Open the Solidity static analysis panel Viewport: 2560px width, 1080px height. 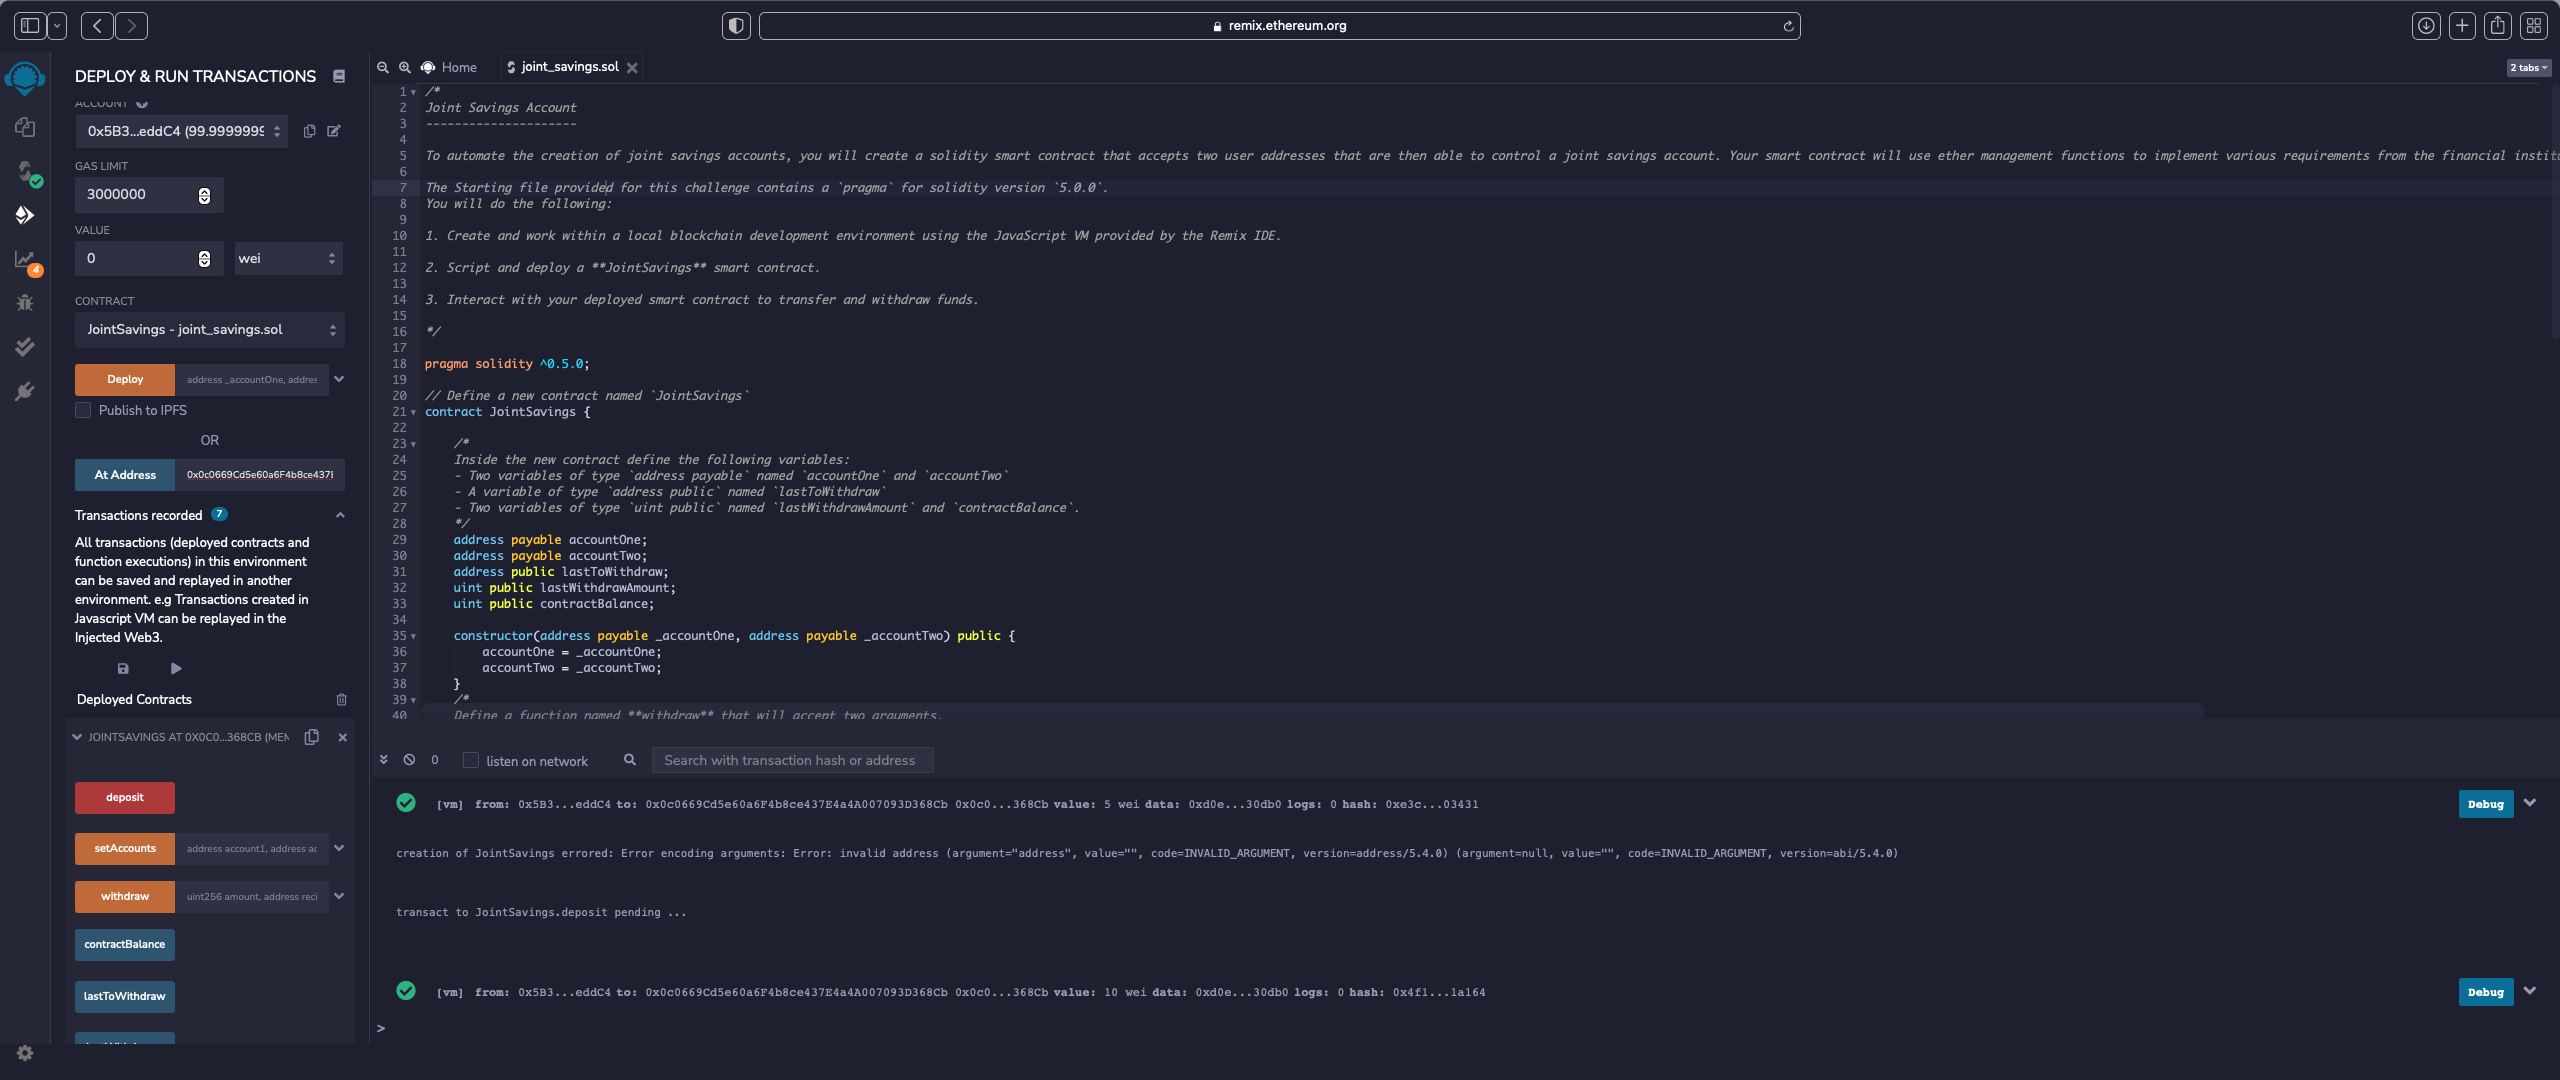click(x=25, y=258)
